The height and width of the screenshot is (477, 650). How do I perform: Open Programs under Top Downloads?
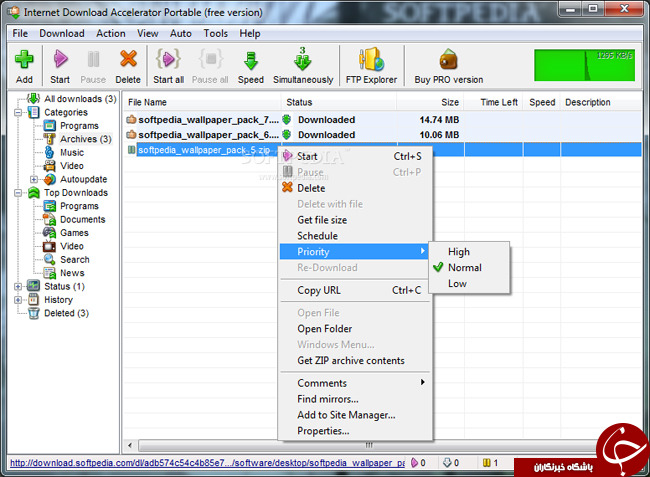tap(79, 206)
